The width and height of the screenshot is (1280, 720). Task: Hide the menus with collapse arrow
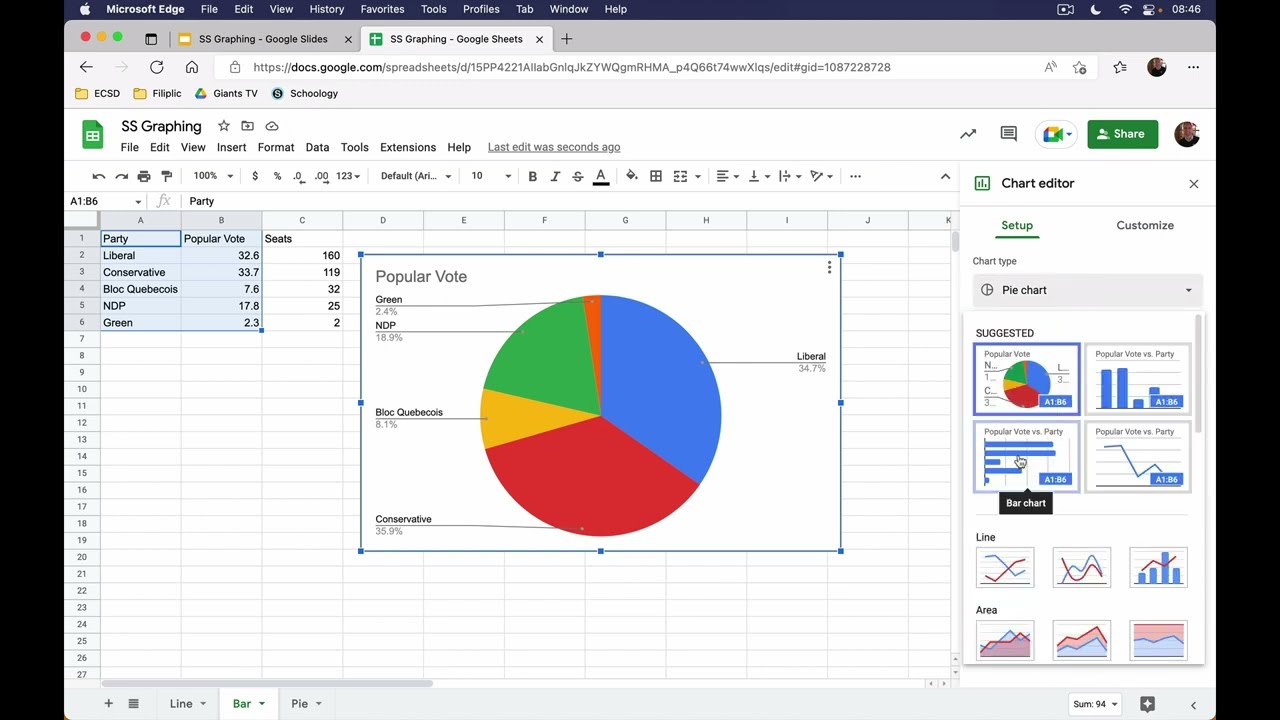[x=945, y=176]
